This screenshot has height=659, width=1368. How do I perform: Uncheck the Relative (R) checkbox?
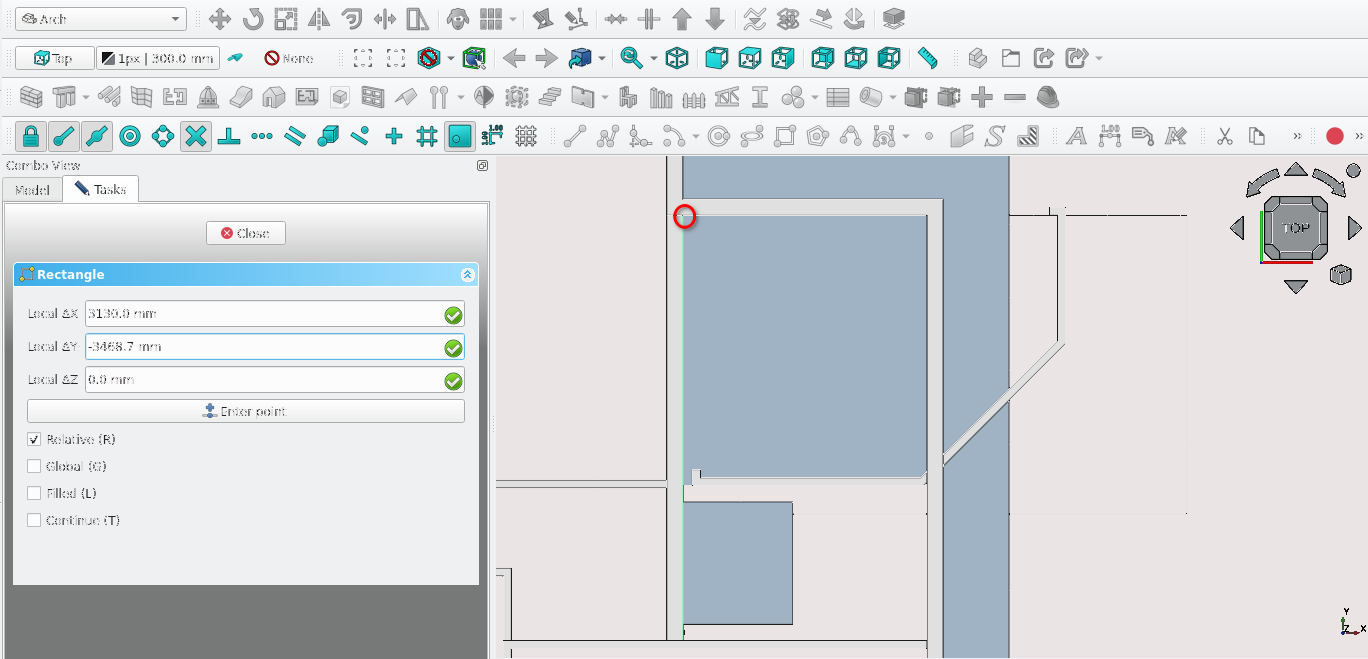[x=35, y=440]
